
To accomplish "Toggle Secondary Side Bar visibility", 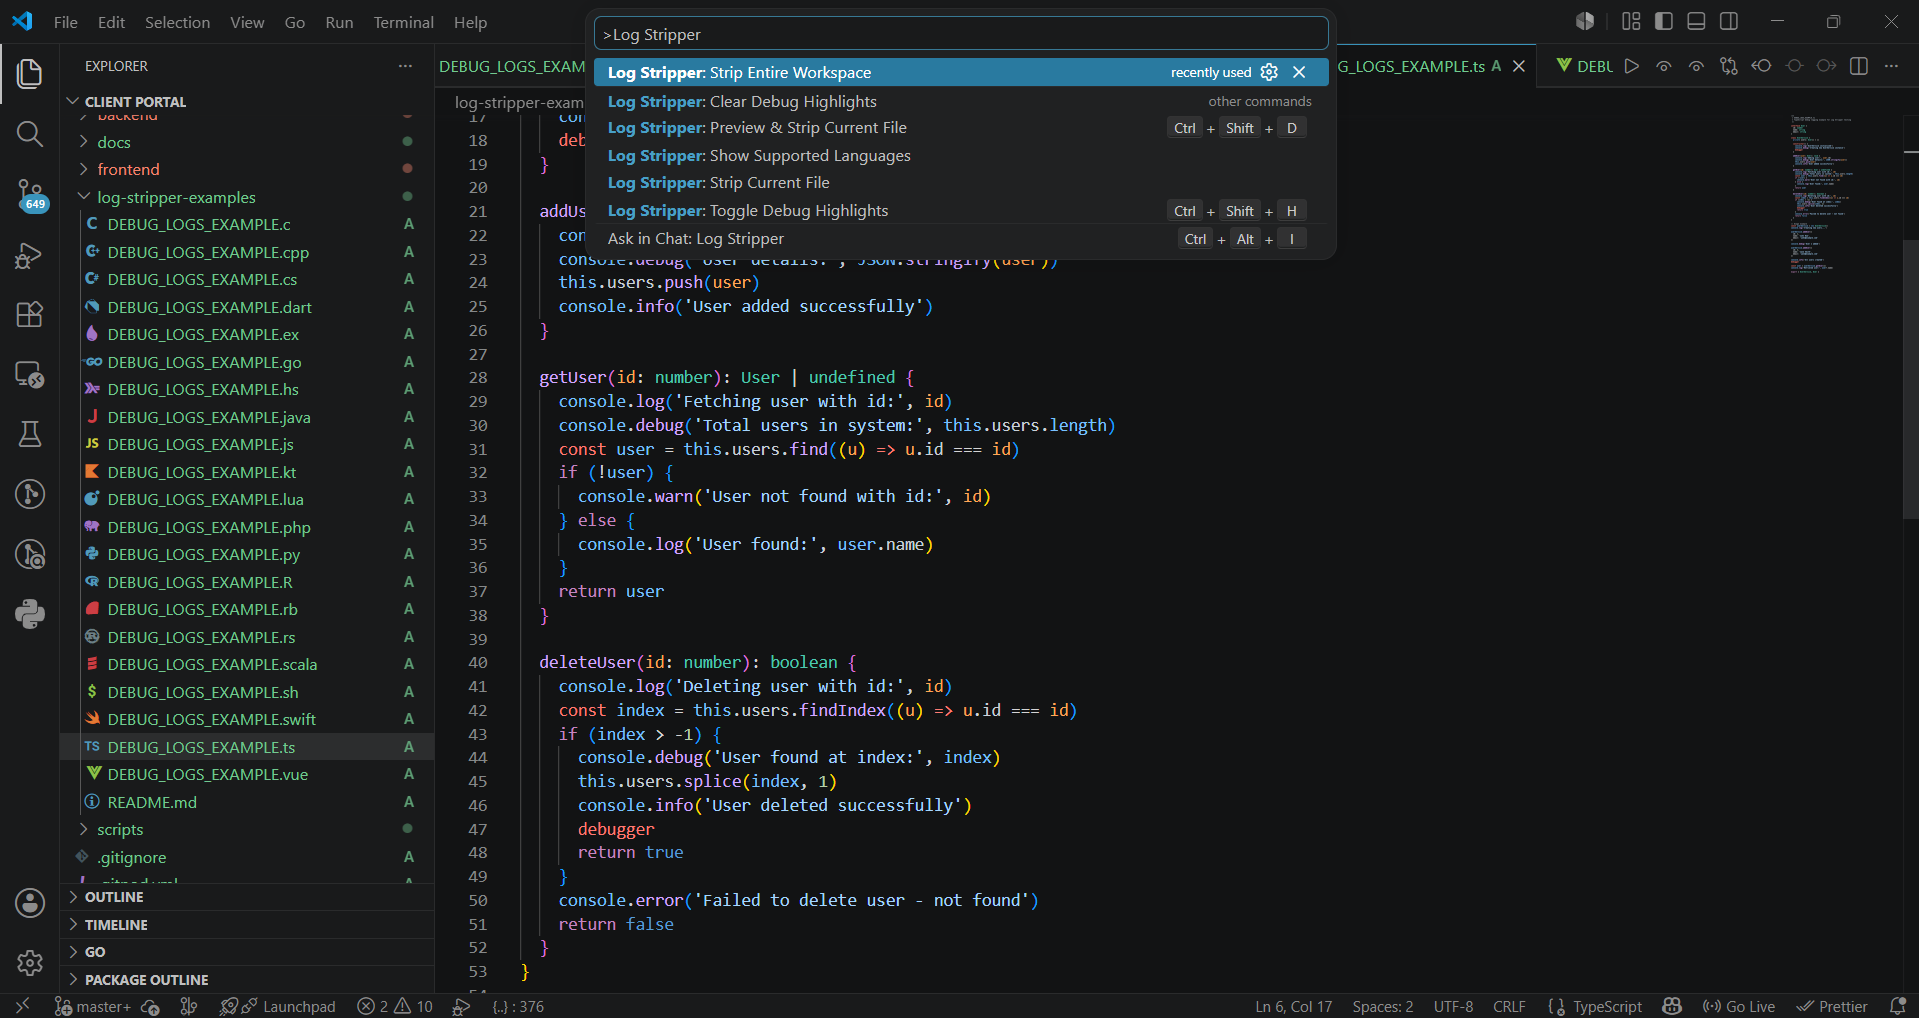I will click(x=1729, y=21).
